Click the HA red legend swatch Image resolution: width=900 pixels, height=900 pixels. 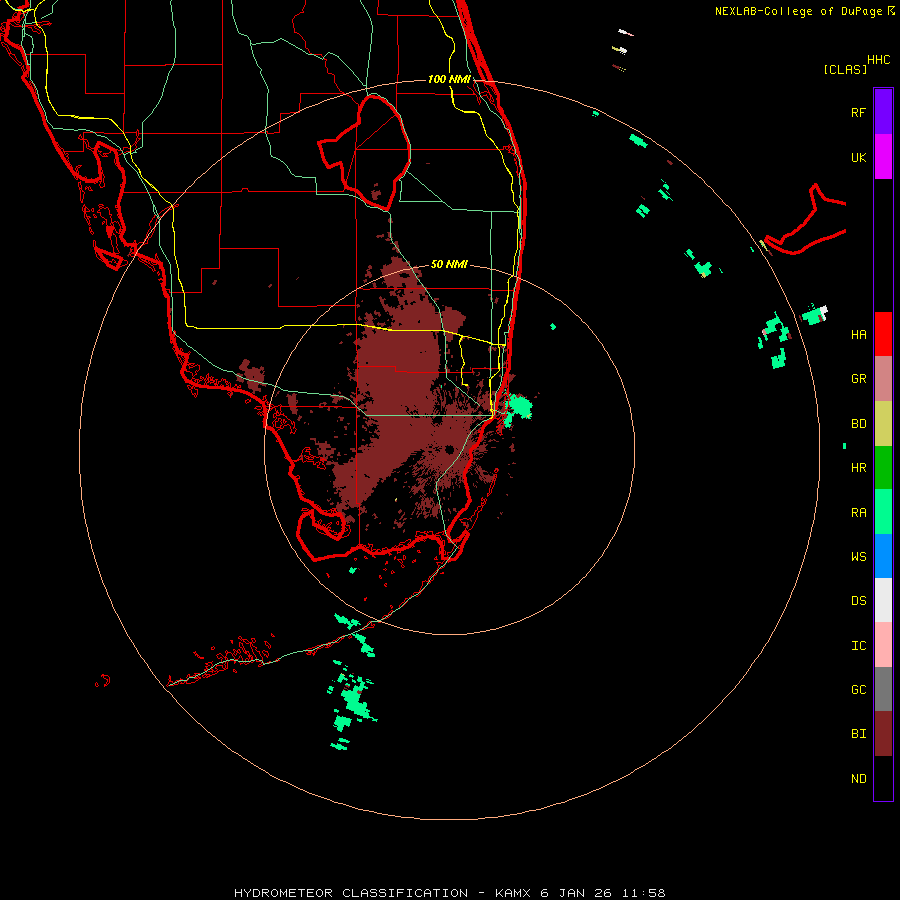click(x=883, y=334)
